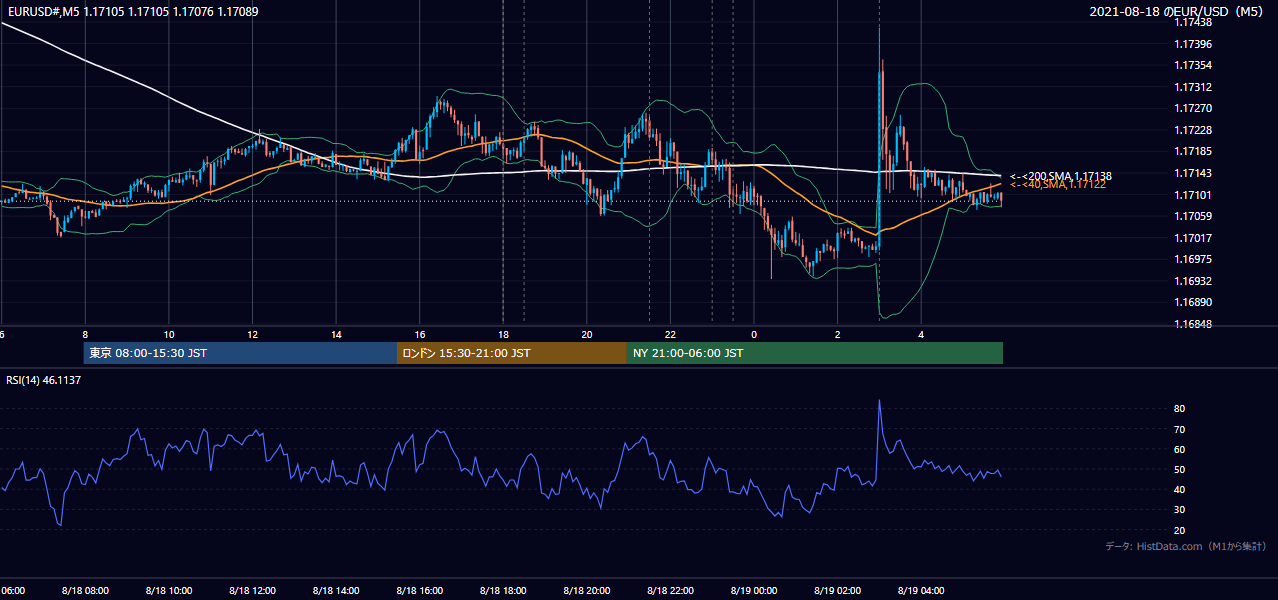Click RSI axis level 40

[x=1179, y=489]
